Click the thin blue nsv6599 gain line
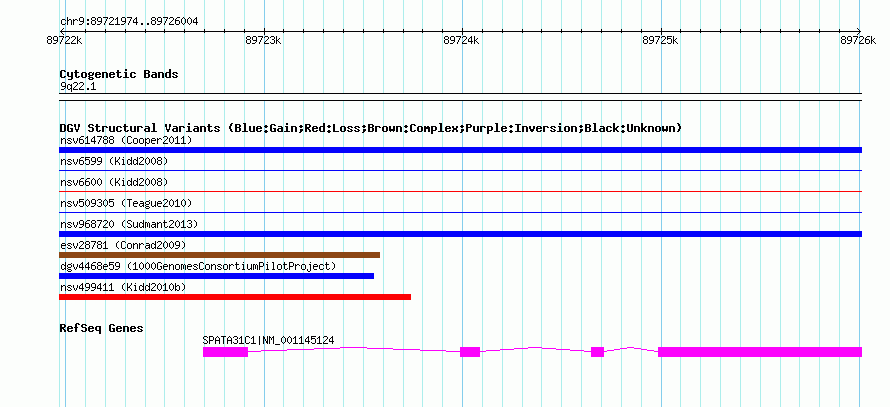 point(460,170)
